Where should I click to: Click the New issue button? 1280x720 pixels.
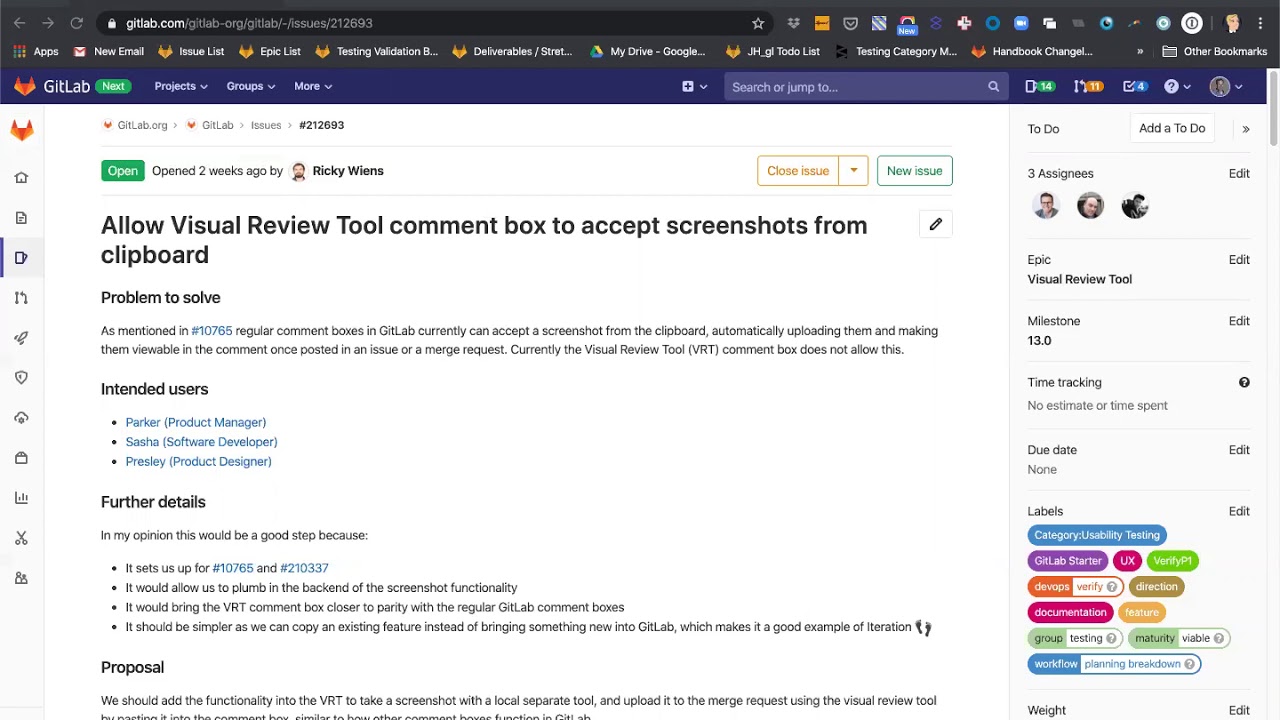click(914, 171)
